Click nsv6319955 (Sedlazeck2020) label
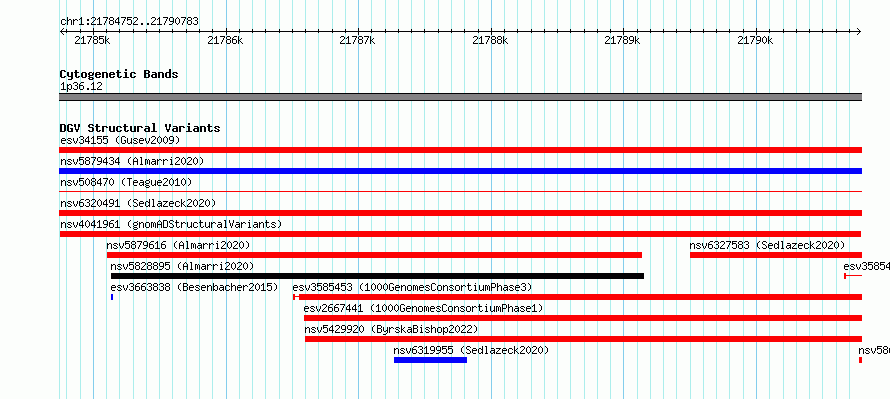Screen dimensions: 890x399 coord(471,350)
